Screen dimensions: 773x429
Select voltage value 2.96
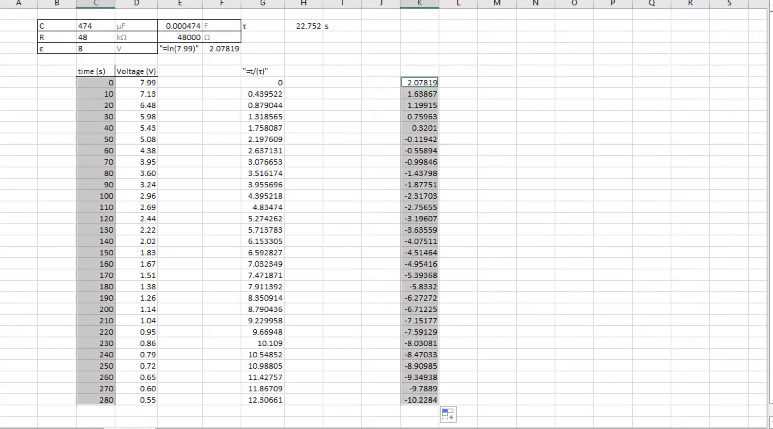136,196
